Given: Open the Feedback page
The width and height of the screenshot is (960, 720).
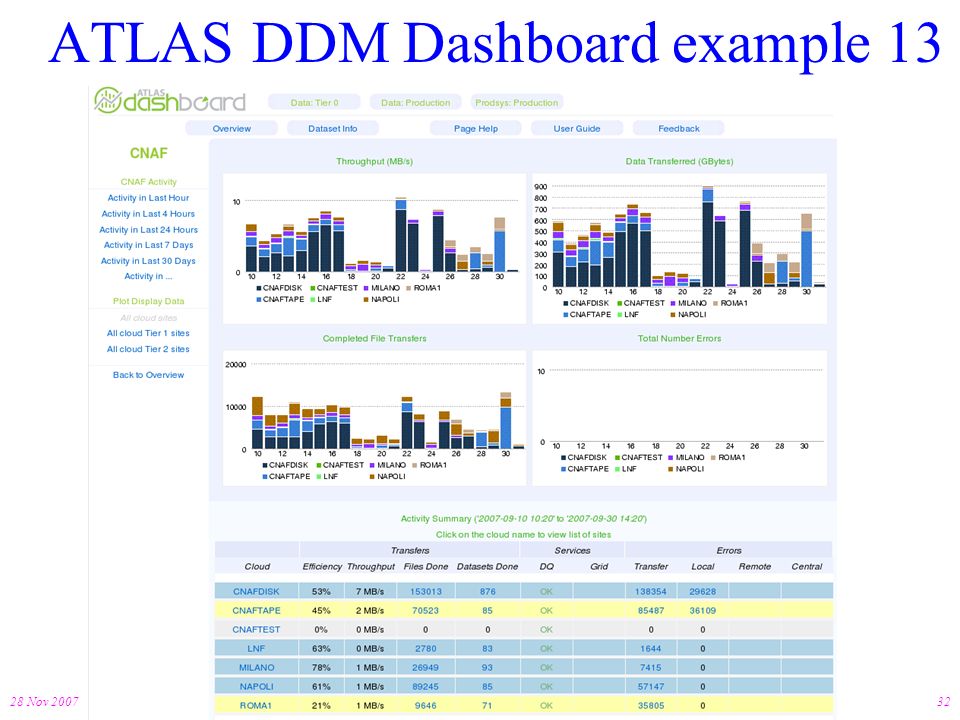Looking at the screenshot, I should [678, 128].
